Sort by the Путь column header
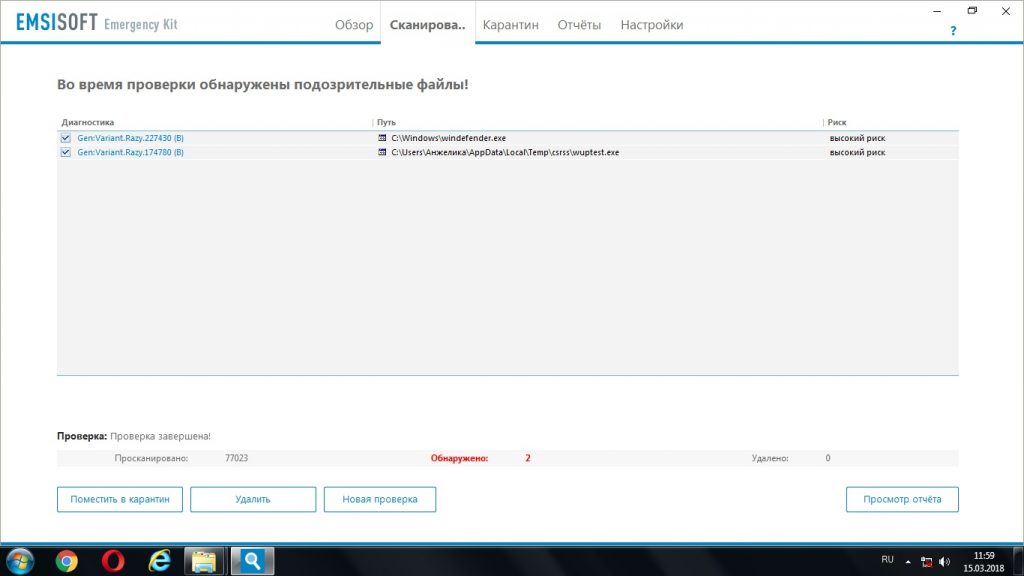 point(386,122)
